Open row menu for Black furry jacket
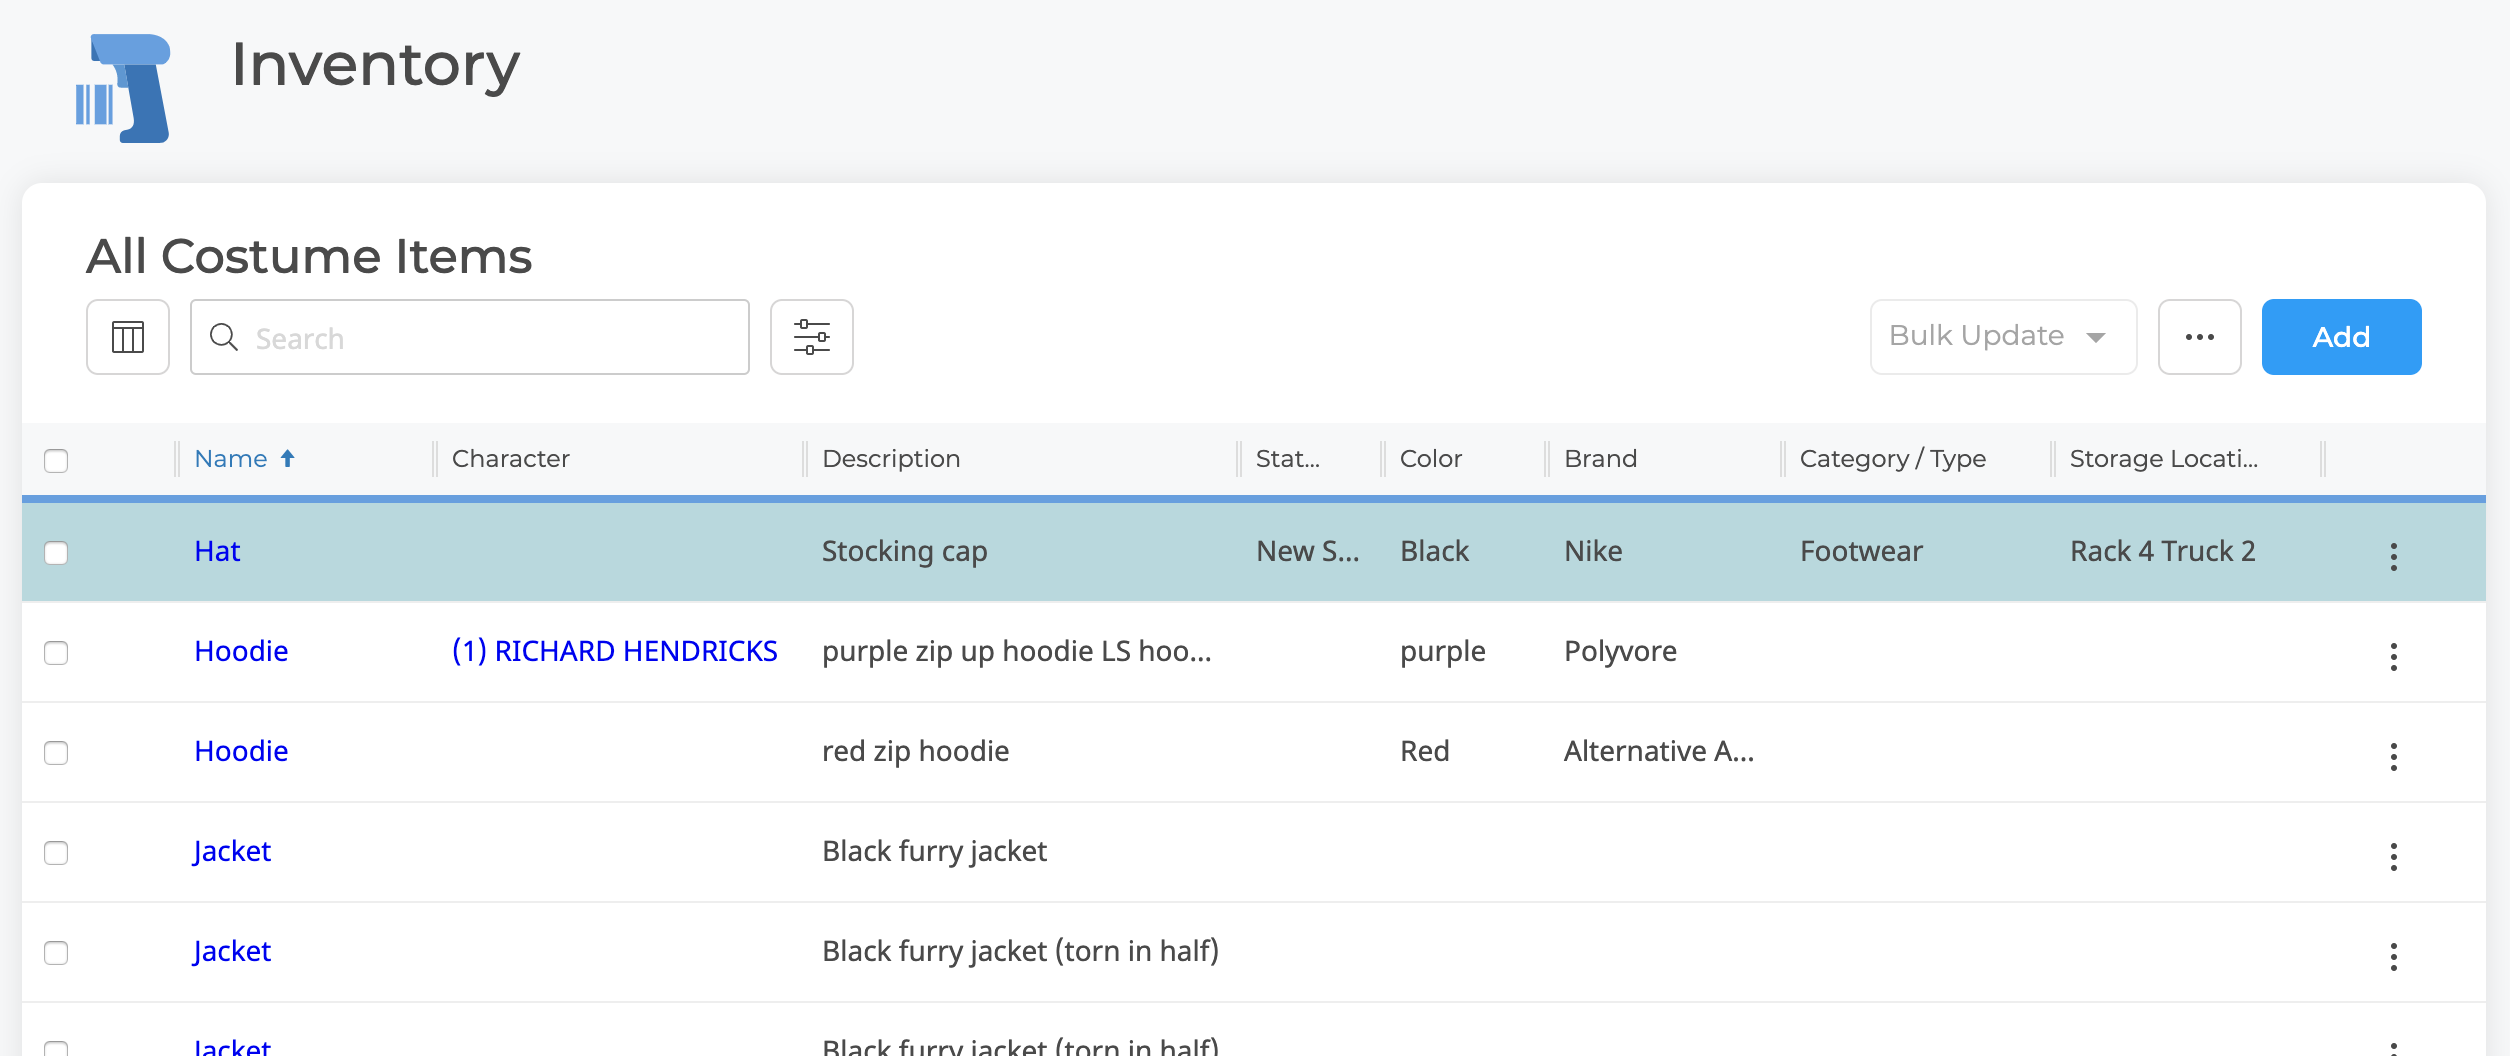Image resolution: width=2510 pixels, height=1056 pixels. pos(2394,856)
